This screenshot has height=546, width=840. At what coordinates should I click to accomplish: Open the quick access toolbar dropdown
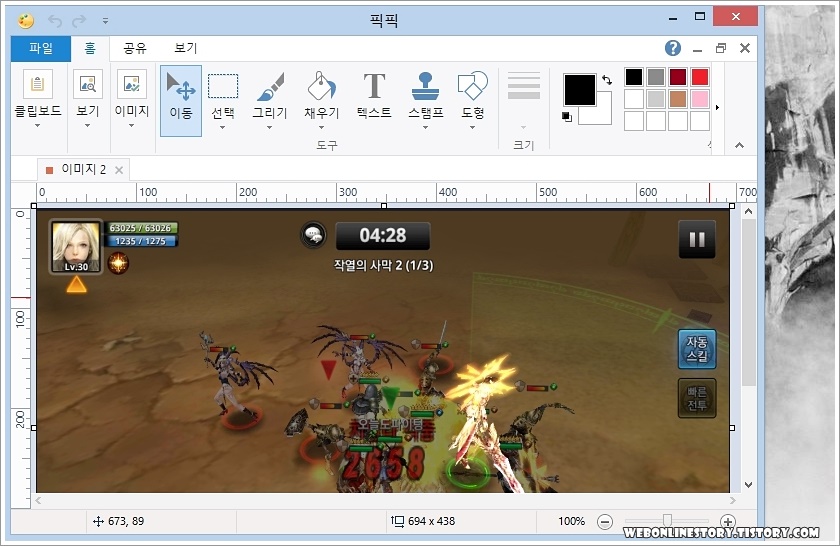click(106, 21)
